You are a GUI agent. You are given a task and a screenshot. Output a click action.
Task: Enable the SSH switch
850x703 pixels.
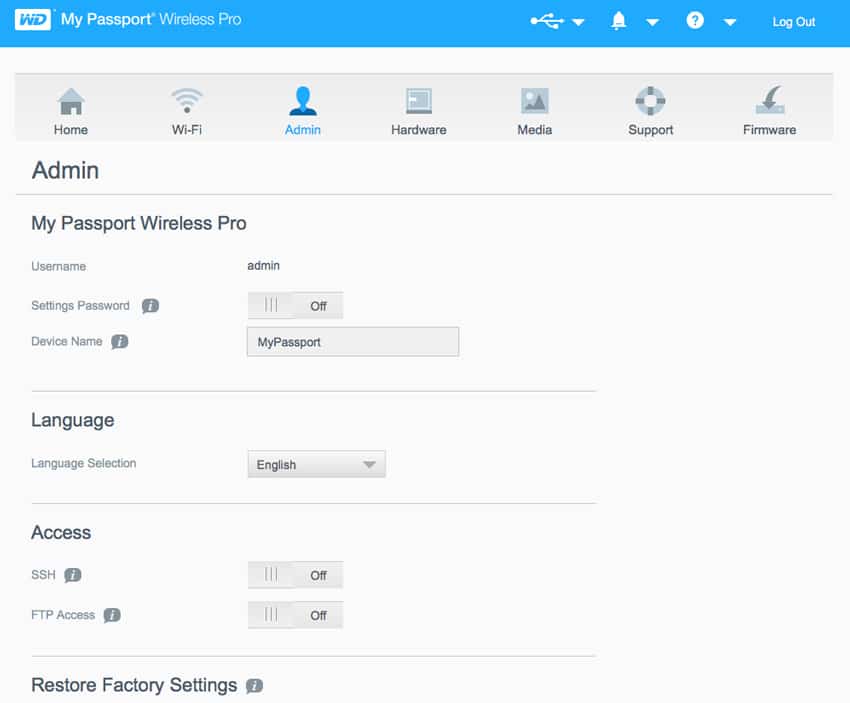pos(295,575)
